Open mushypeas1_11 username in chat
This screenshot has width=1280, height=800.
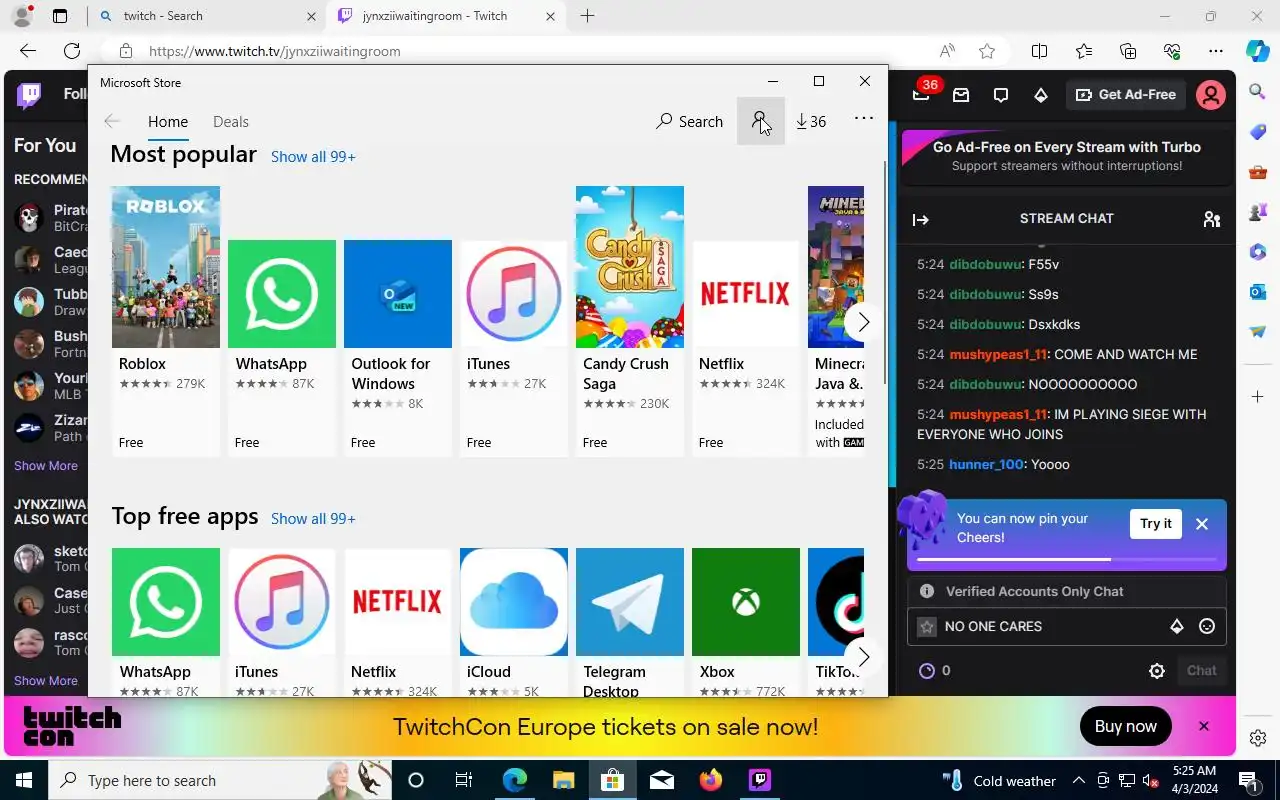(998, 355)
